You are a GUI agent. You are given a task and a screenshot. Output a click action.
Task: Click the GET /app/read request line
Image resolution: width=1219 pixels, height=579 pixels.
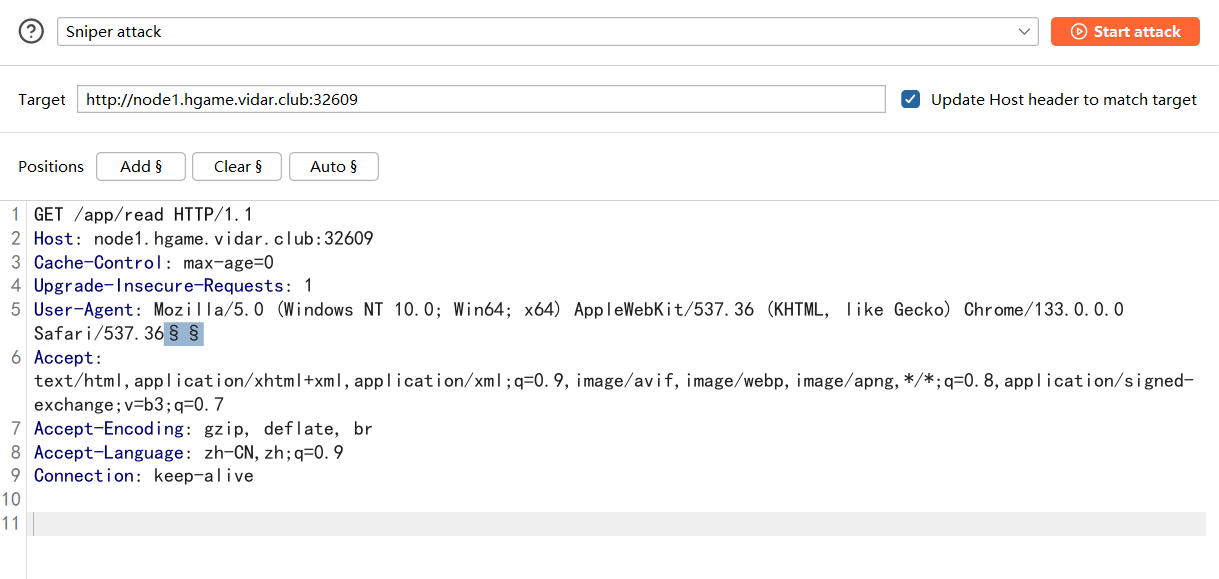tap(143, 215)
